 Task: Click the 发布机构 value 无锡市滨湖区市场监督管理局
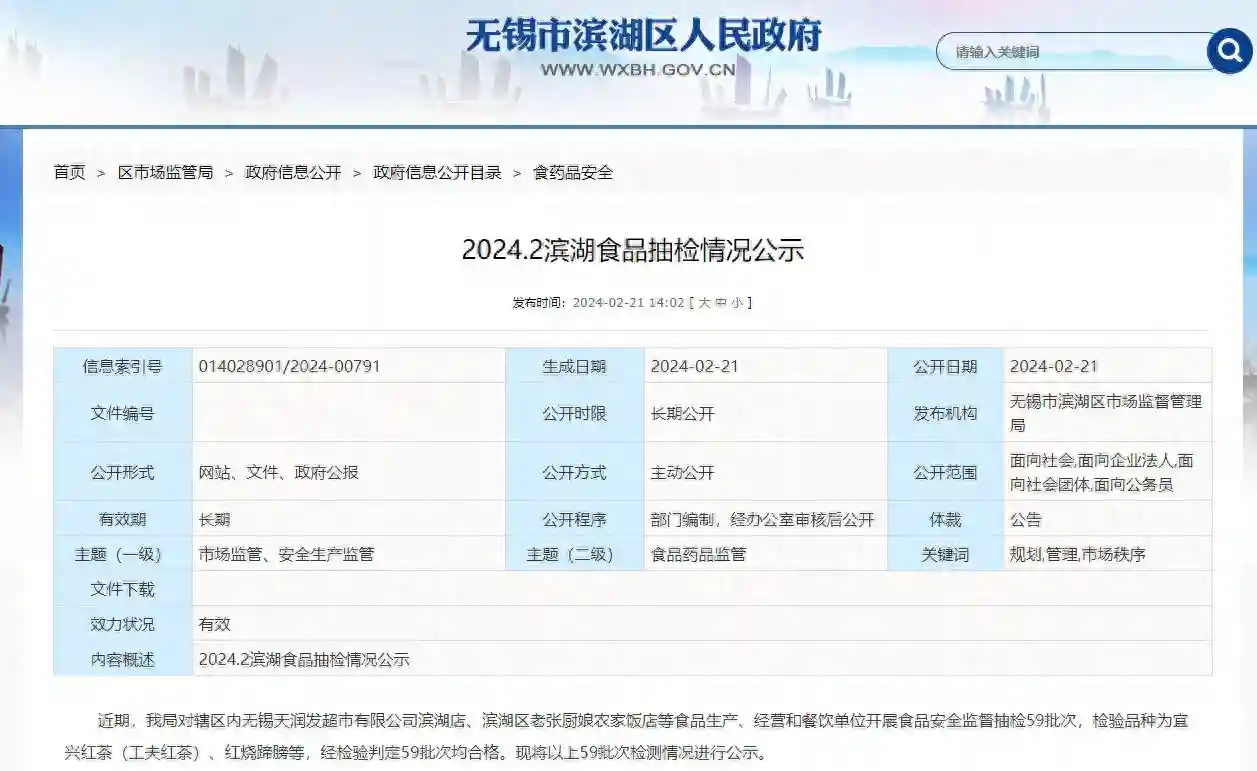[1106, 413]
